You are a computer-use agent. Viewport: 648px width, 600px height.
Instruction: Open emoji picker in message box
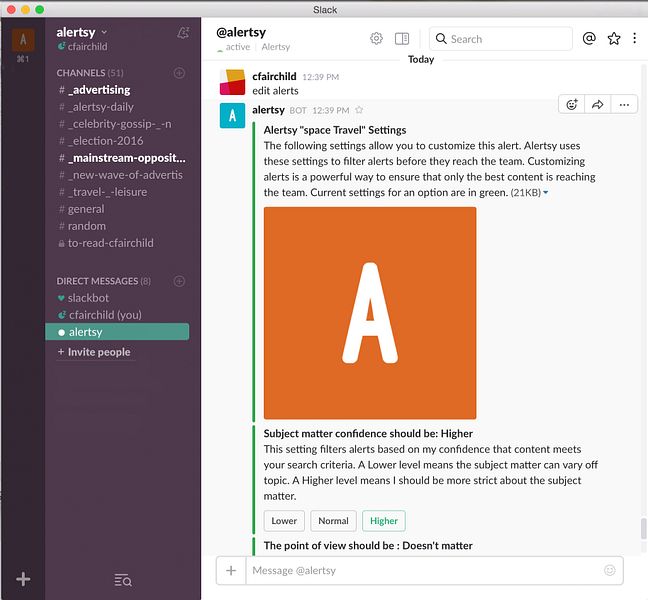click(610, 570)
